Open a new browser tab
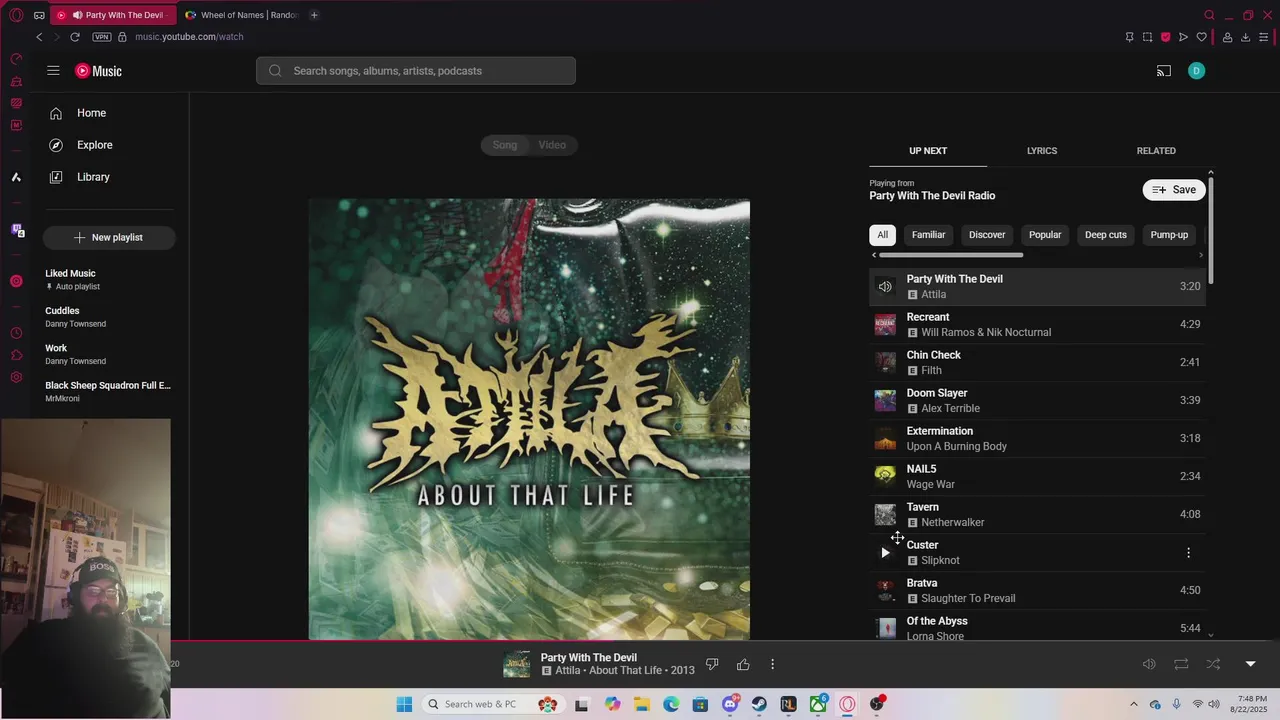Image resolution: width=1280 pixels, height=720 pixels. [314, 15]
